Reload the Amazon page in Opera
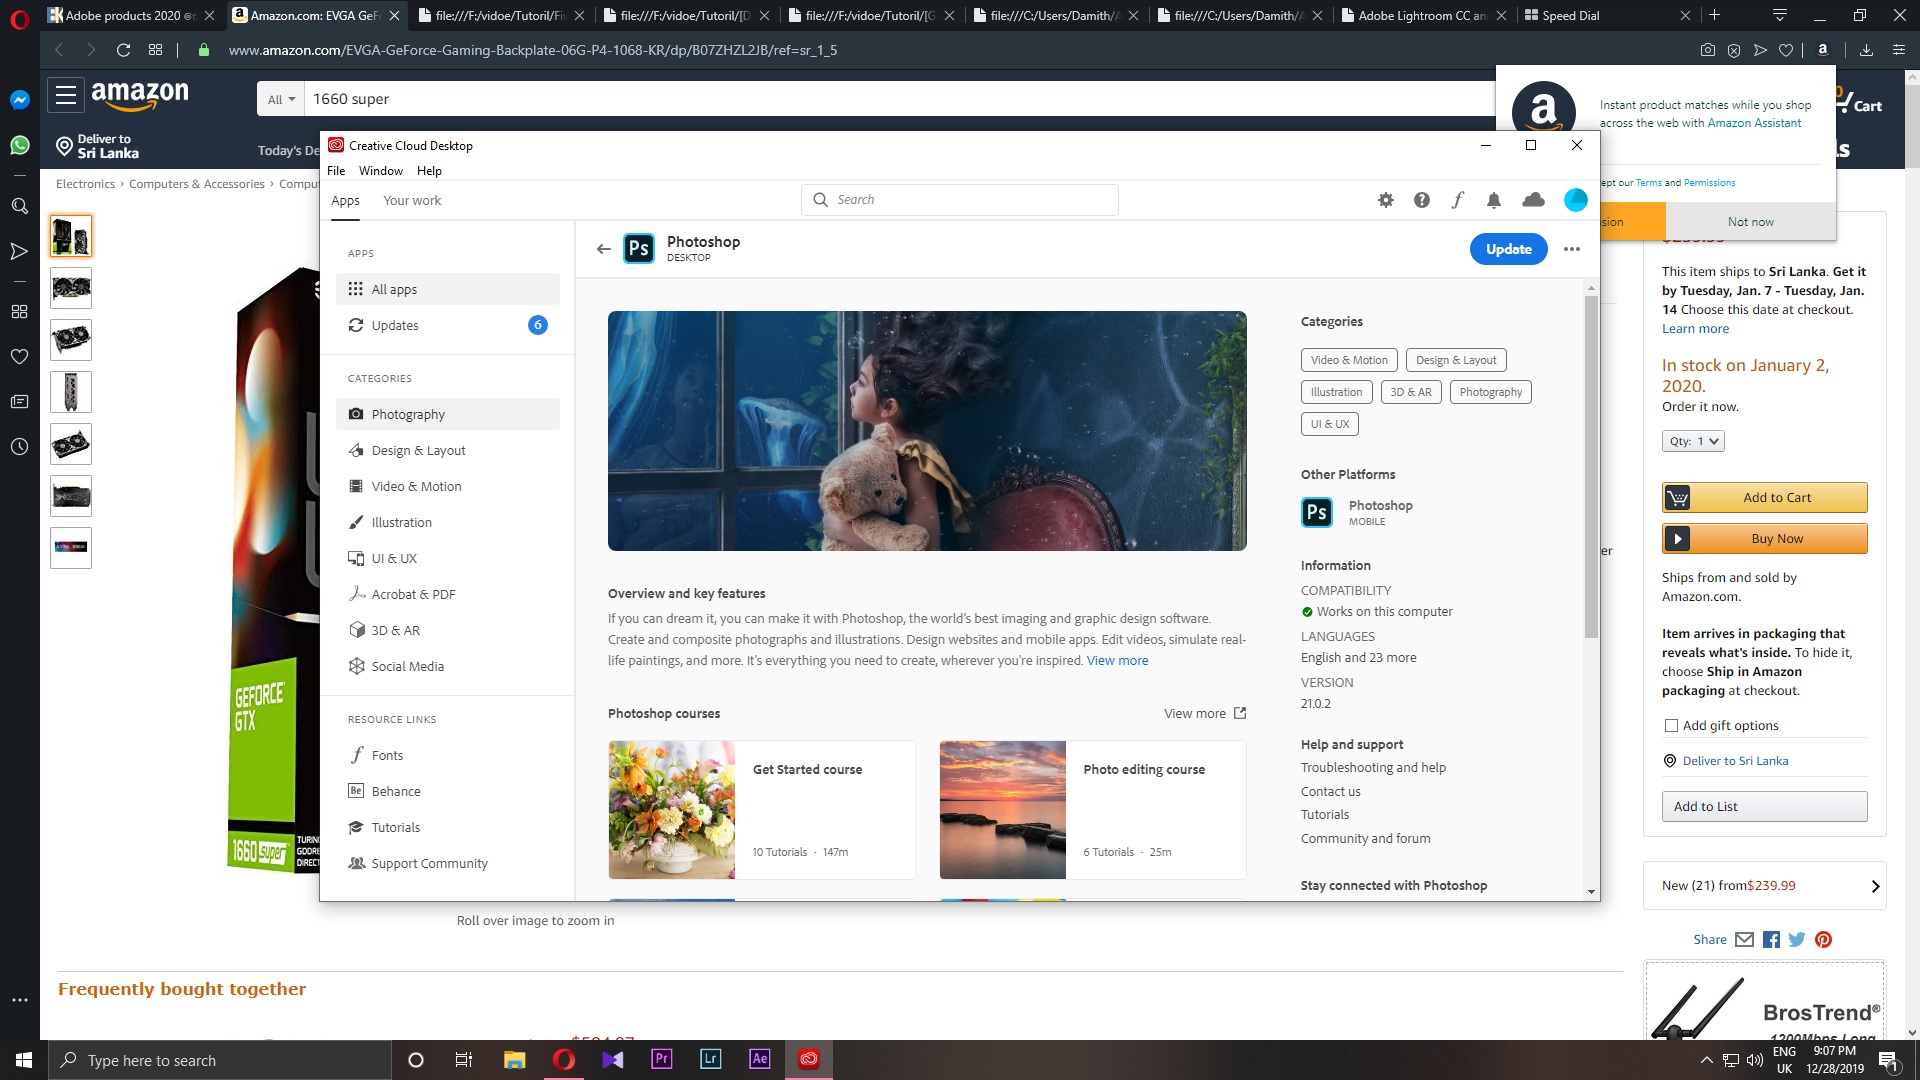Image resolution: width=1920 pixels, height=1080 pixels. pyautogui.click(x=123, y=50)
